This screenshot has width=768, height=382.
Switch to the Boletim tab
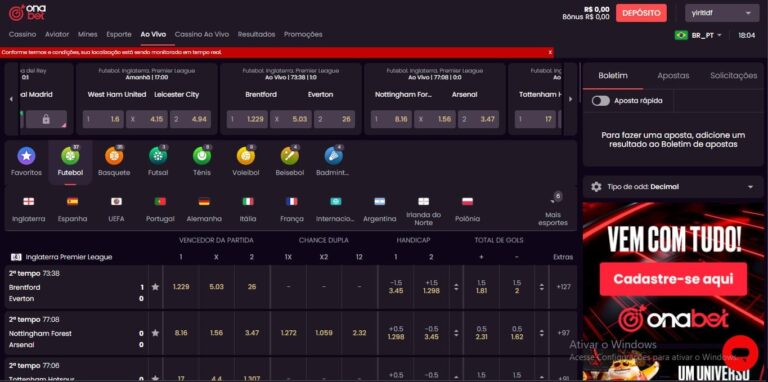pyautogui.click(x=613, y=76)
